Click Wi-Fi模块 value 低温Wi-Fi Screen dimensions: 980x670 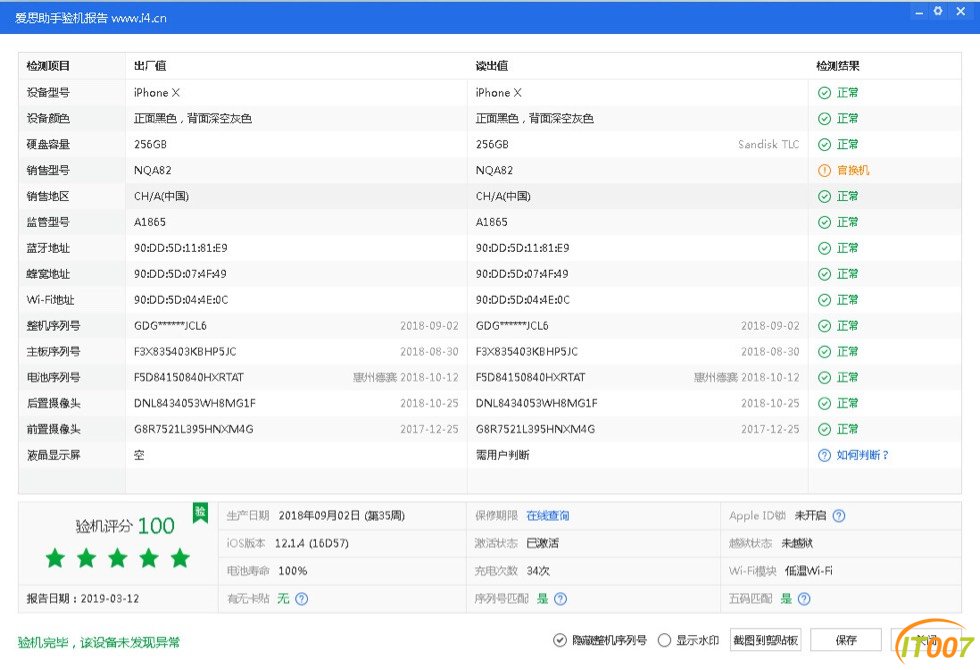808,571
